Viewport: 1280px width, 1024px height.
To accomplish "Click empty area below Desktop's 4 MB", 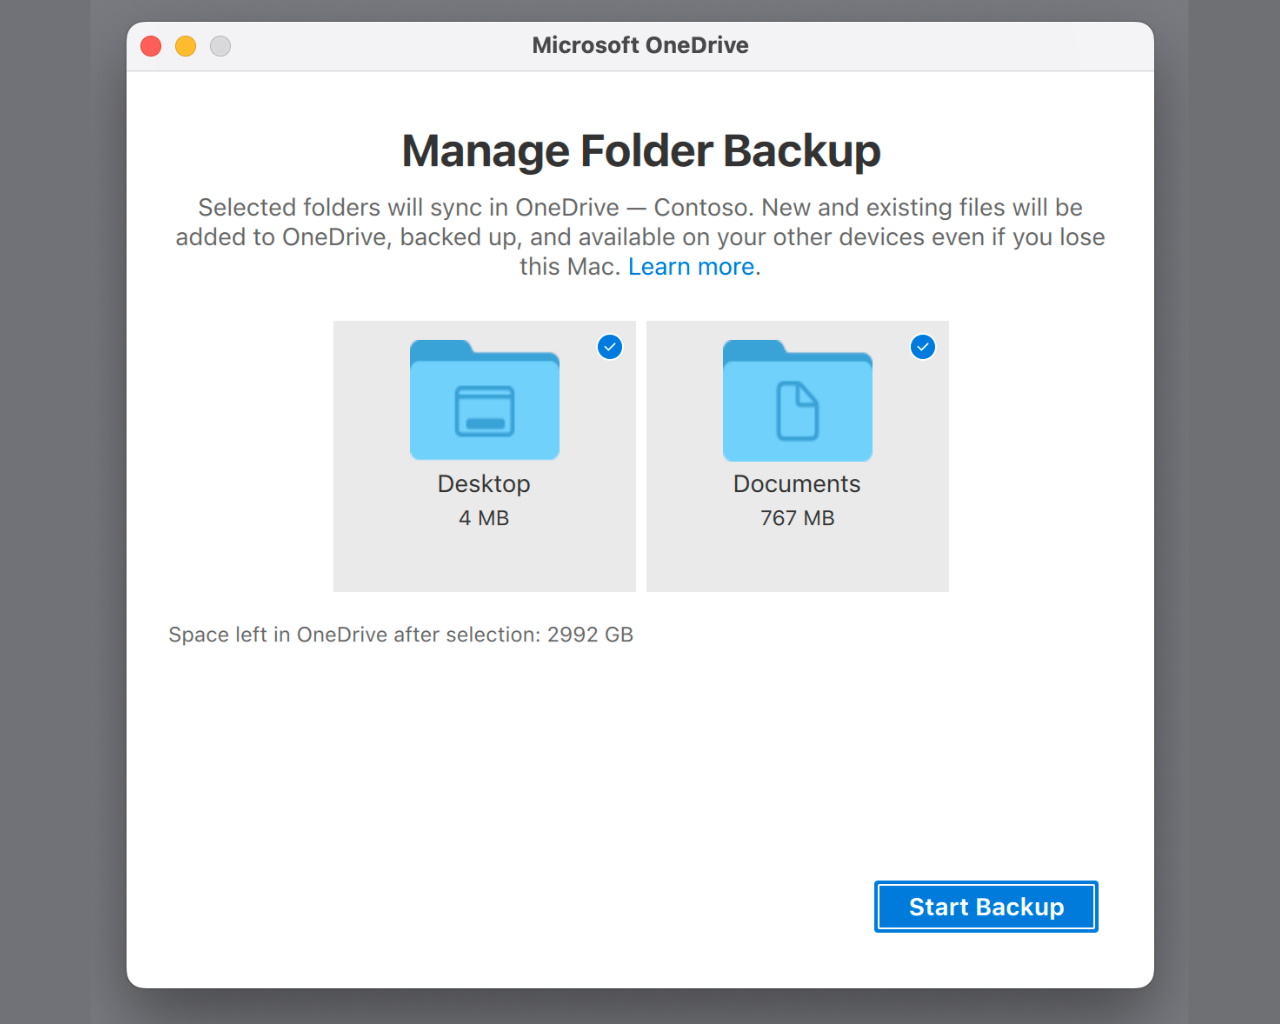I will 484,562.
